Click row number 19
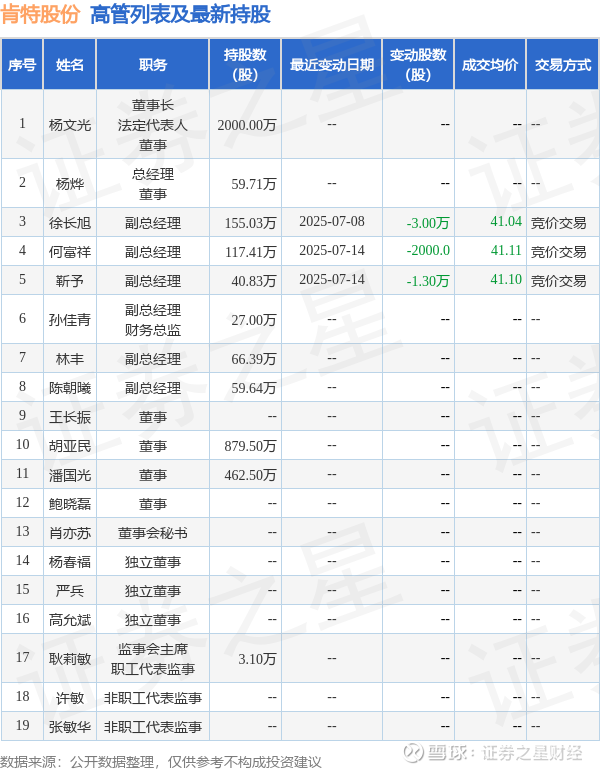This screenshot has width=600, height=771. tap(23, 726)
